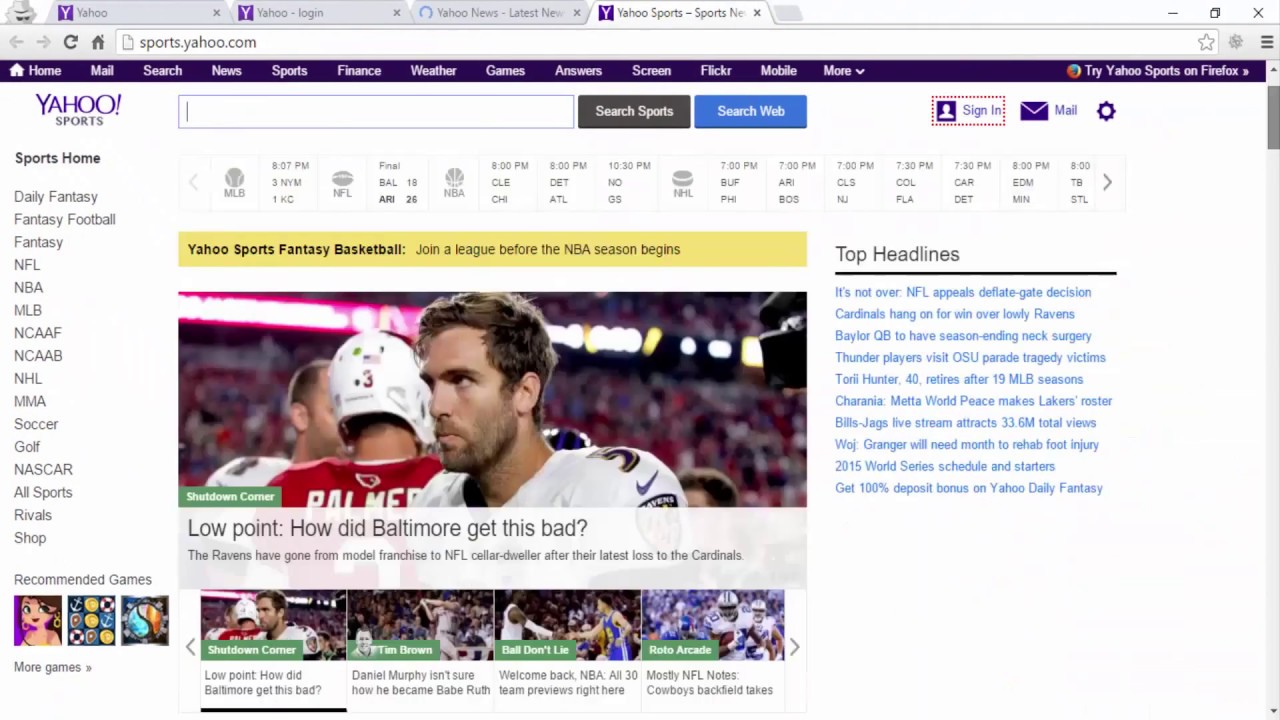
Task: Click the browser back arrow
Action: [17, 42]
